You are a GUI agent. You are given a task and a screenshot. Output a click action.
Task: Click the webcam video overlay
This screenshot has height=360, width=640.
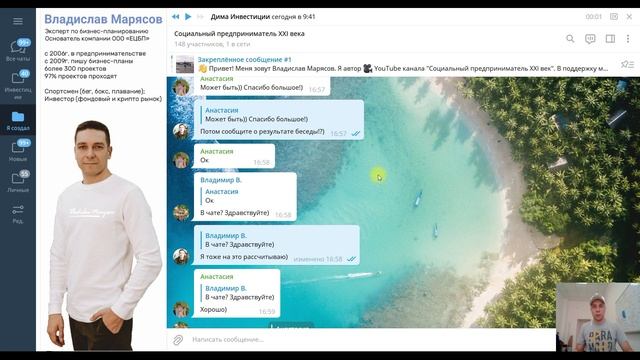coord(598,317)
